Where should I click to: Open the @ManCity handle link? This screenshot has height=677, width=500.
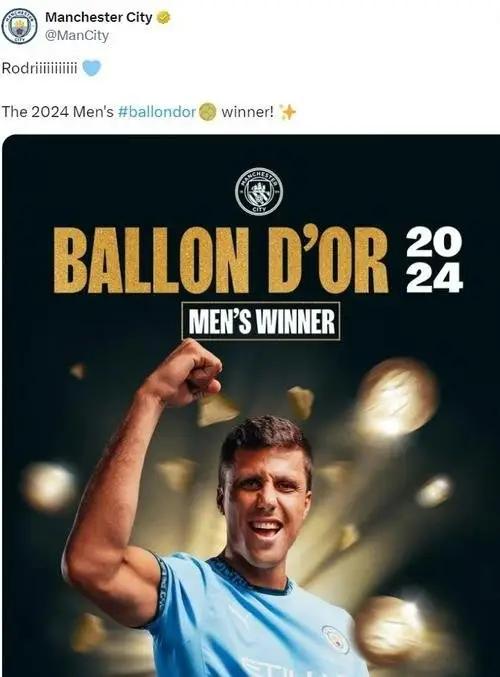(77, 35)
